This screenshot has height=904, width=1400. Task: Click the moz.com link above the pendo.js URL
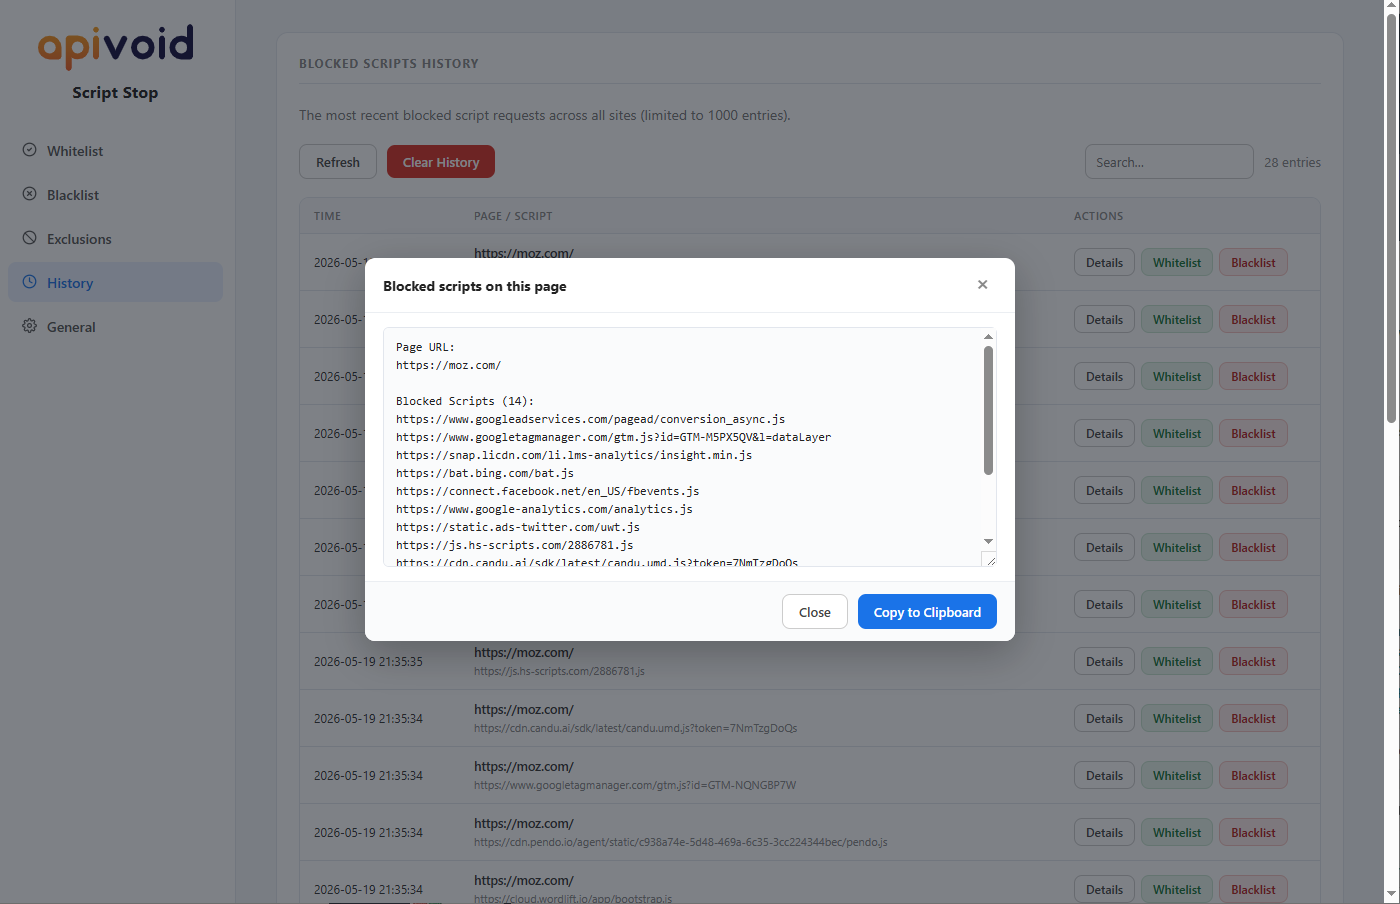pyautogui.click(x=524, y=823)
